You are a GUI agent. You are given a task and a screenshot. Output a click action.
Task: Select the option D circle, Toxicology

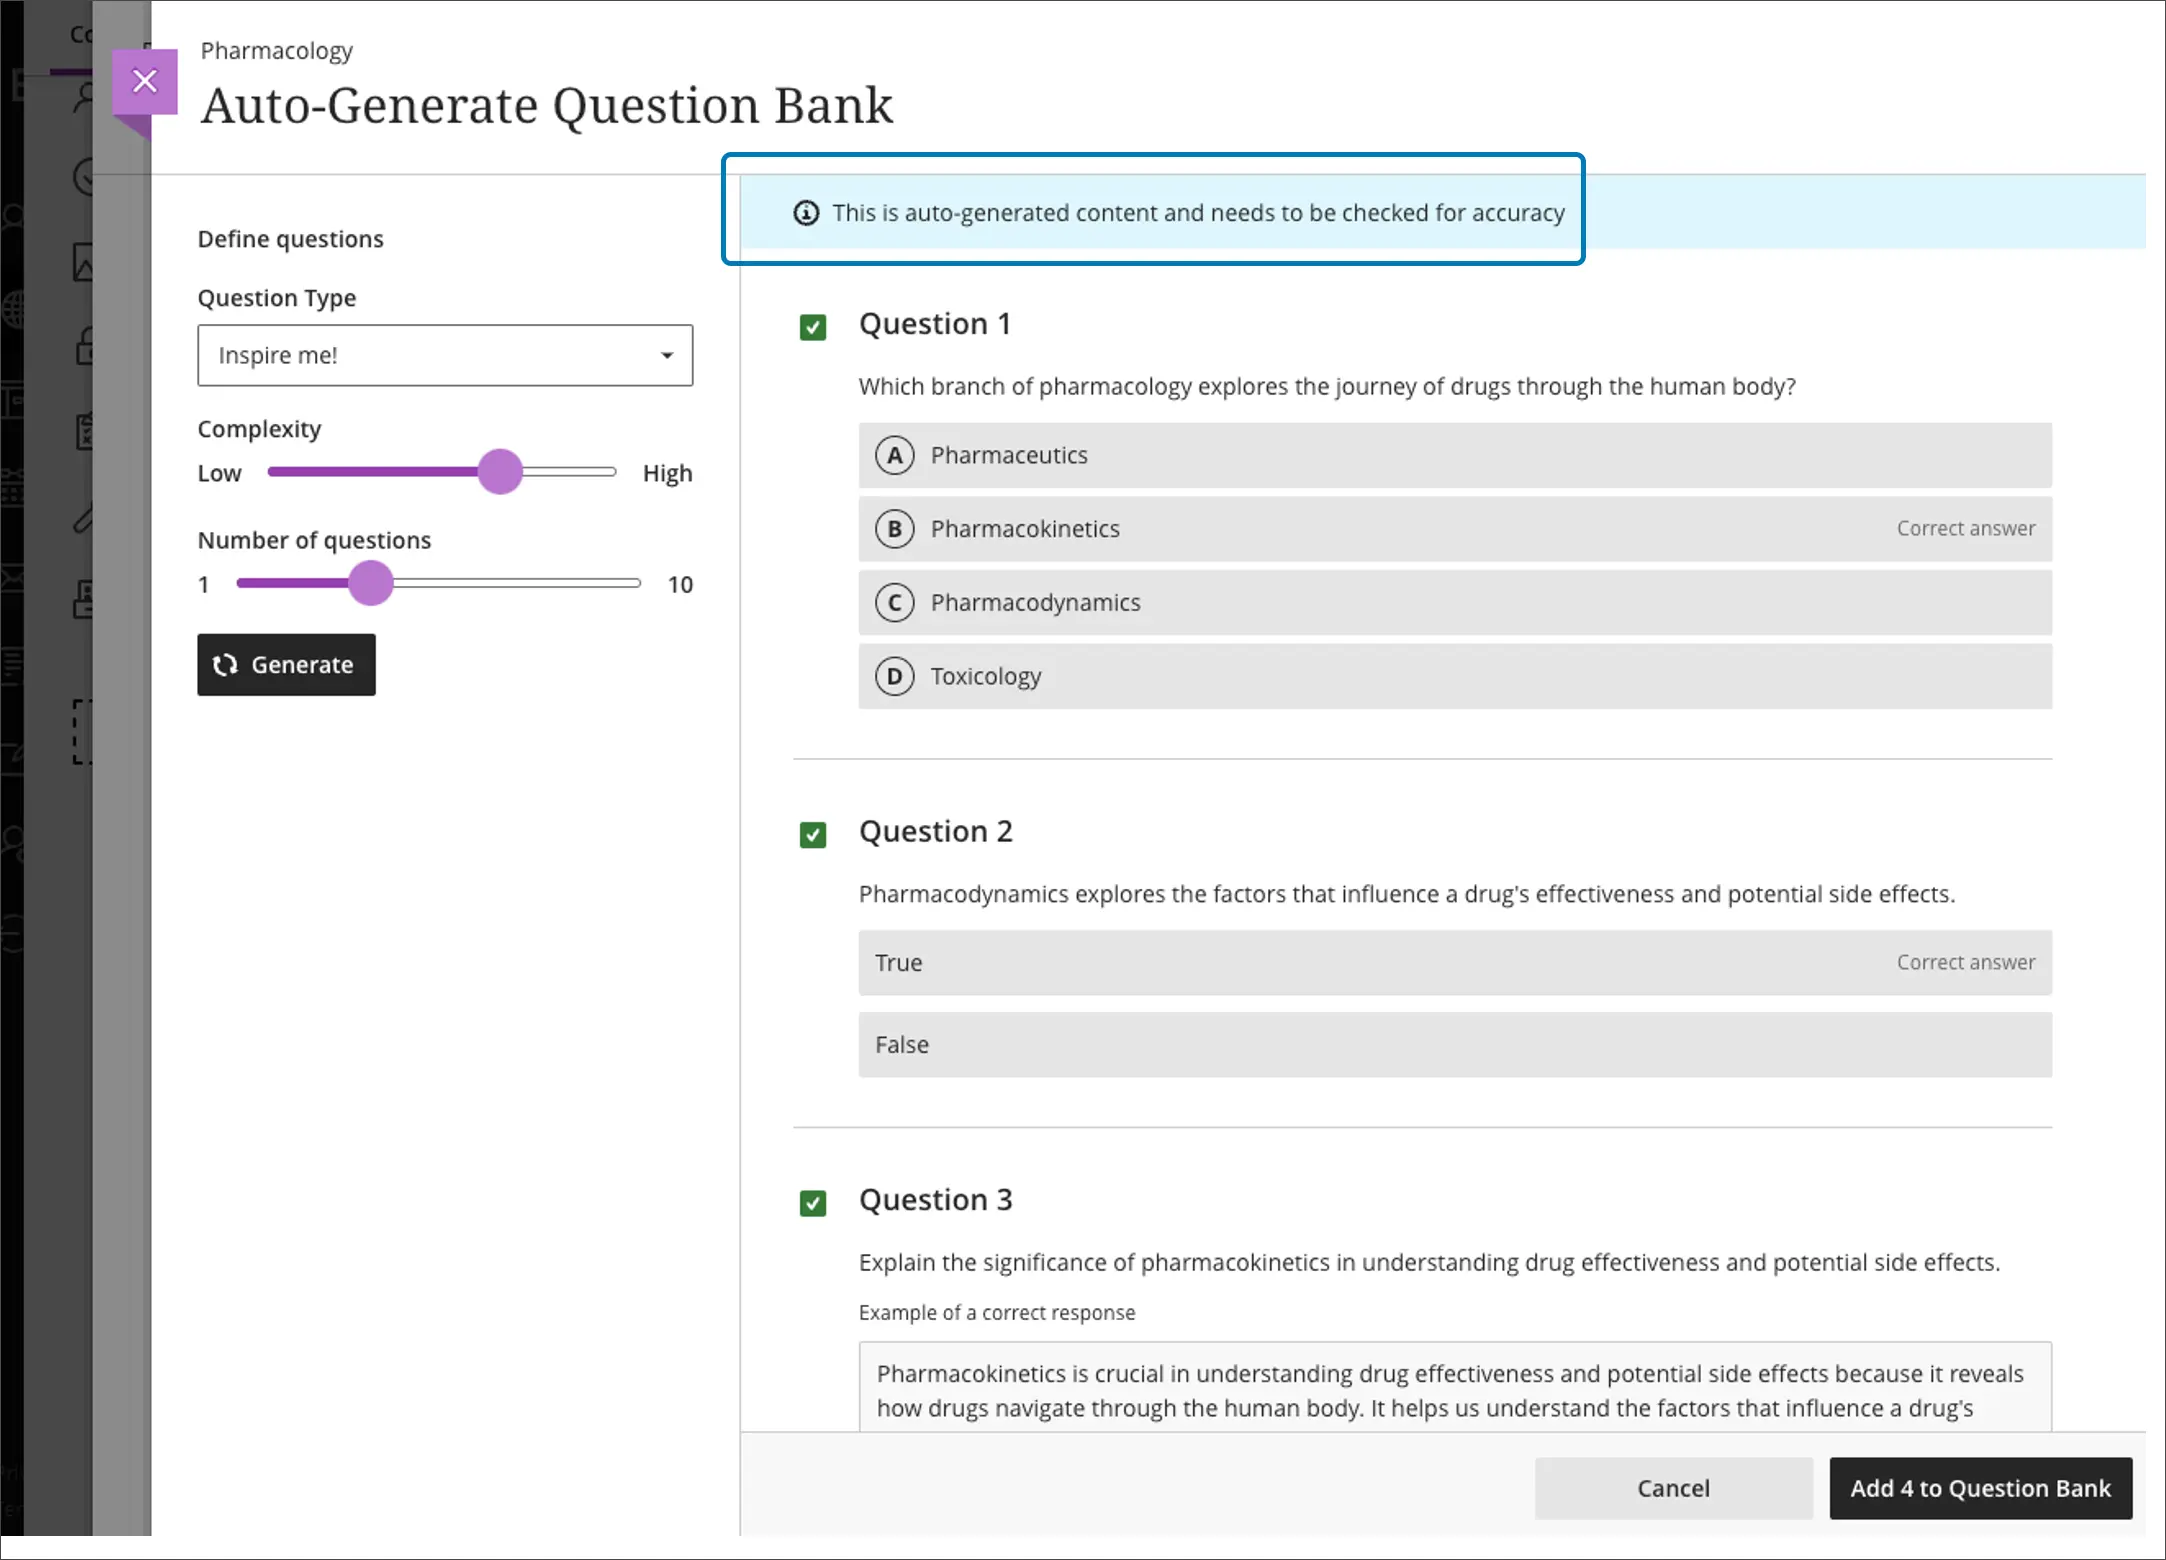894,677
